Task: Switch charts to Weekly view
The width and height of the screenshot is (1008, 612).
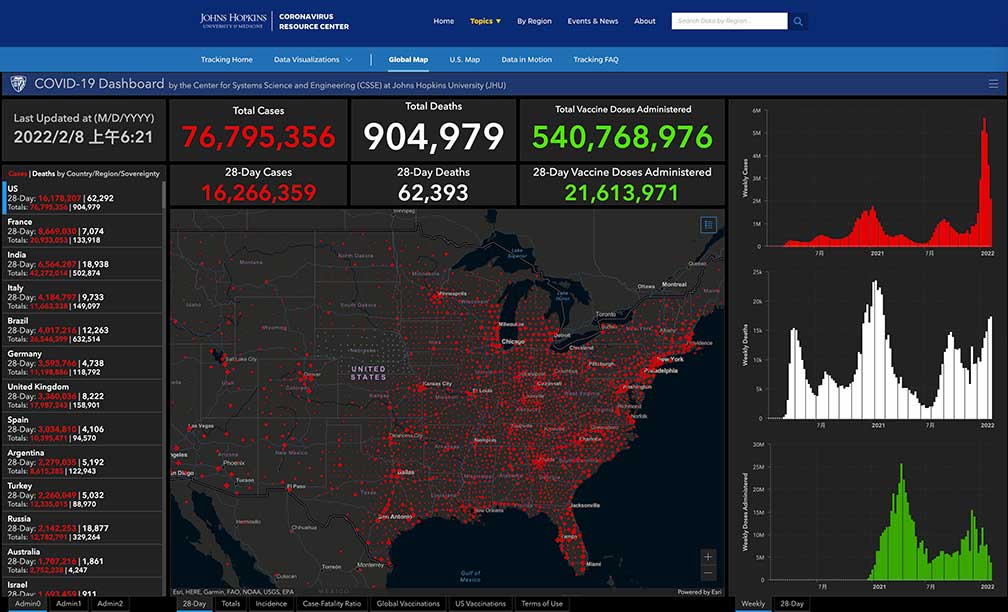Action: coord(753,604)
